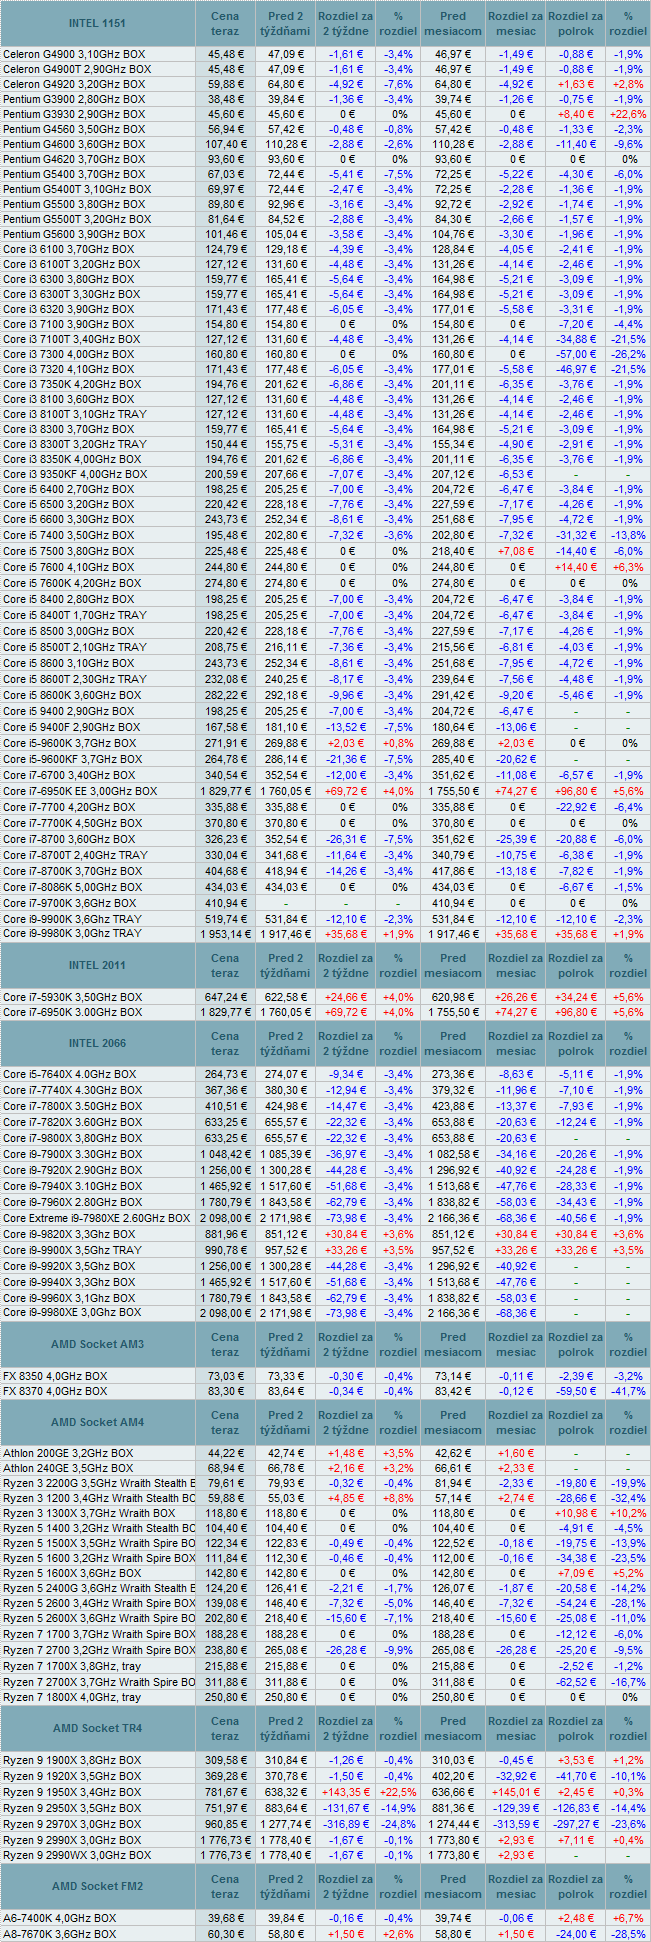Screen dimensions: 651x1942
Task: Select the A6-7400K 4,0GHz BOX row name
Action: [x=59, y=1918]
